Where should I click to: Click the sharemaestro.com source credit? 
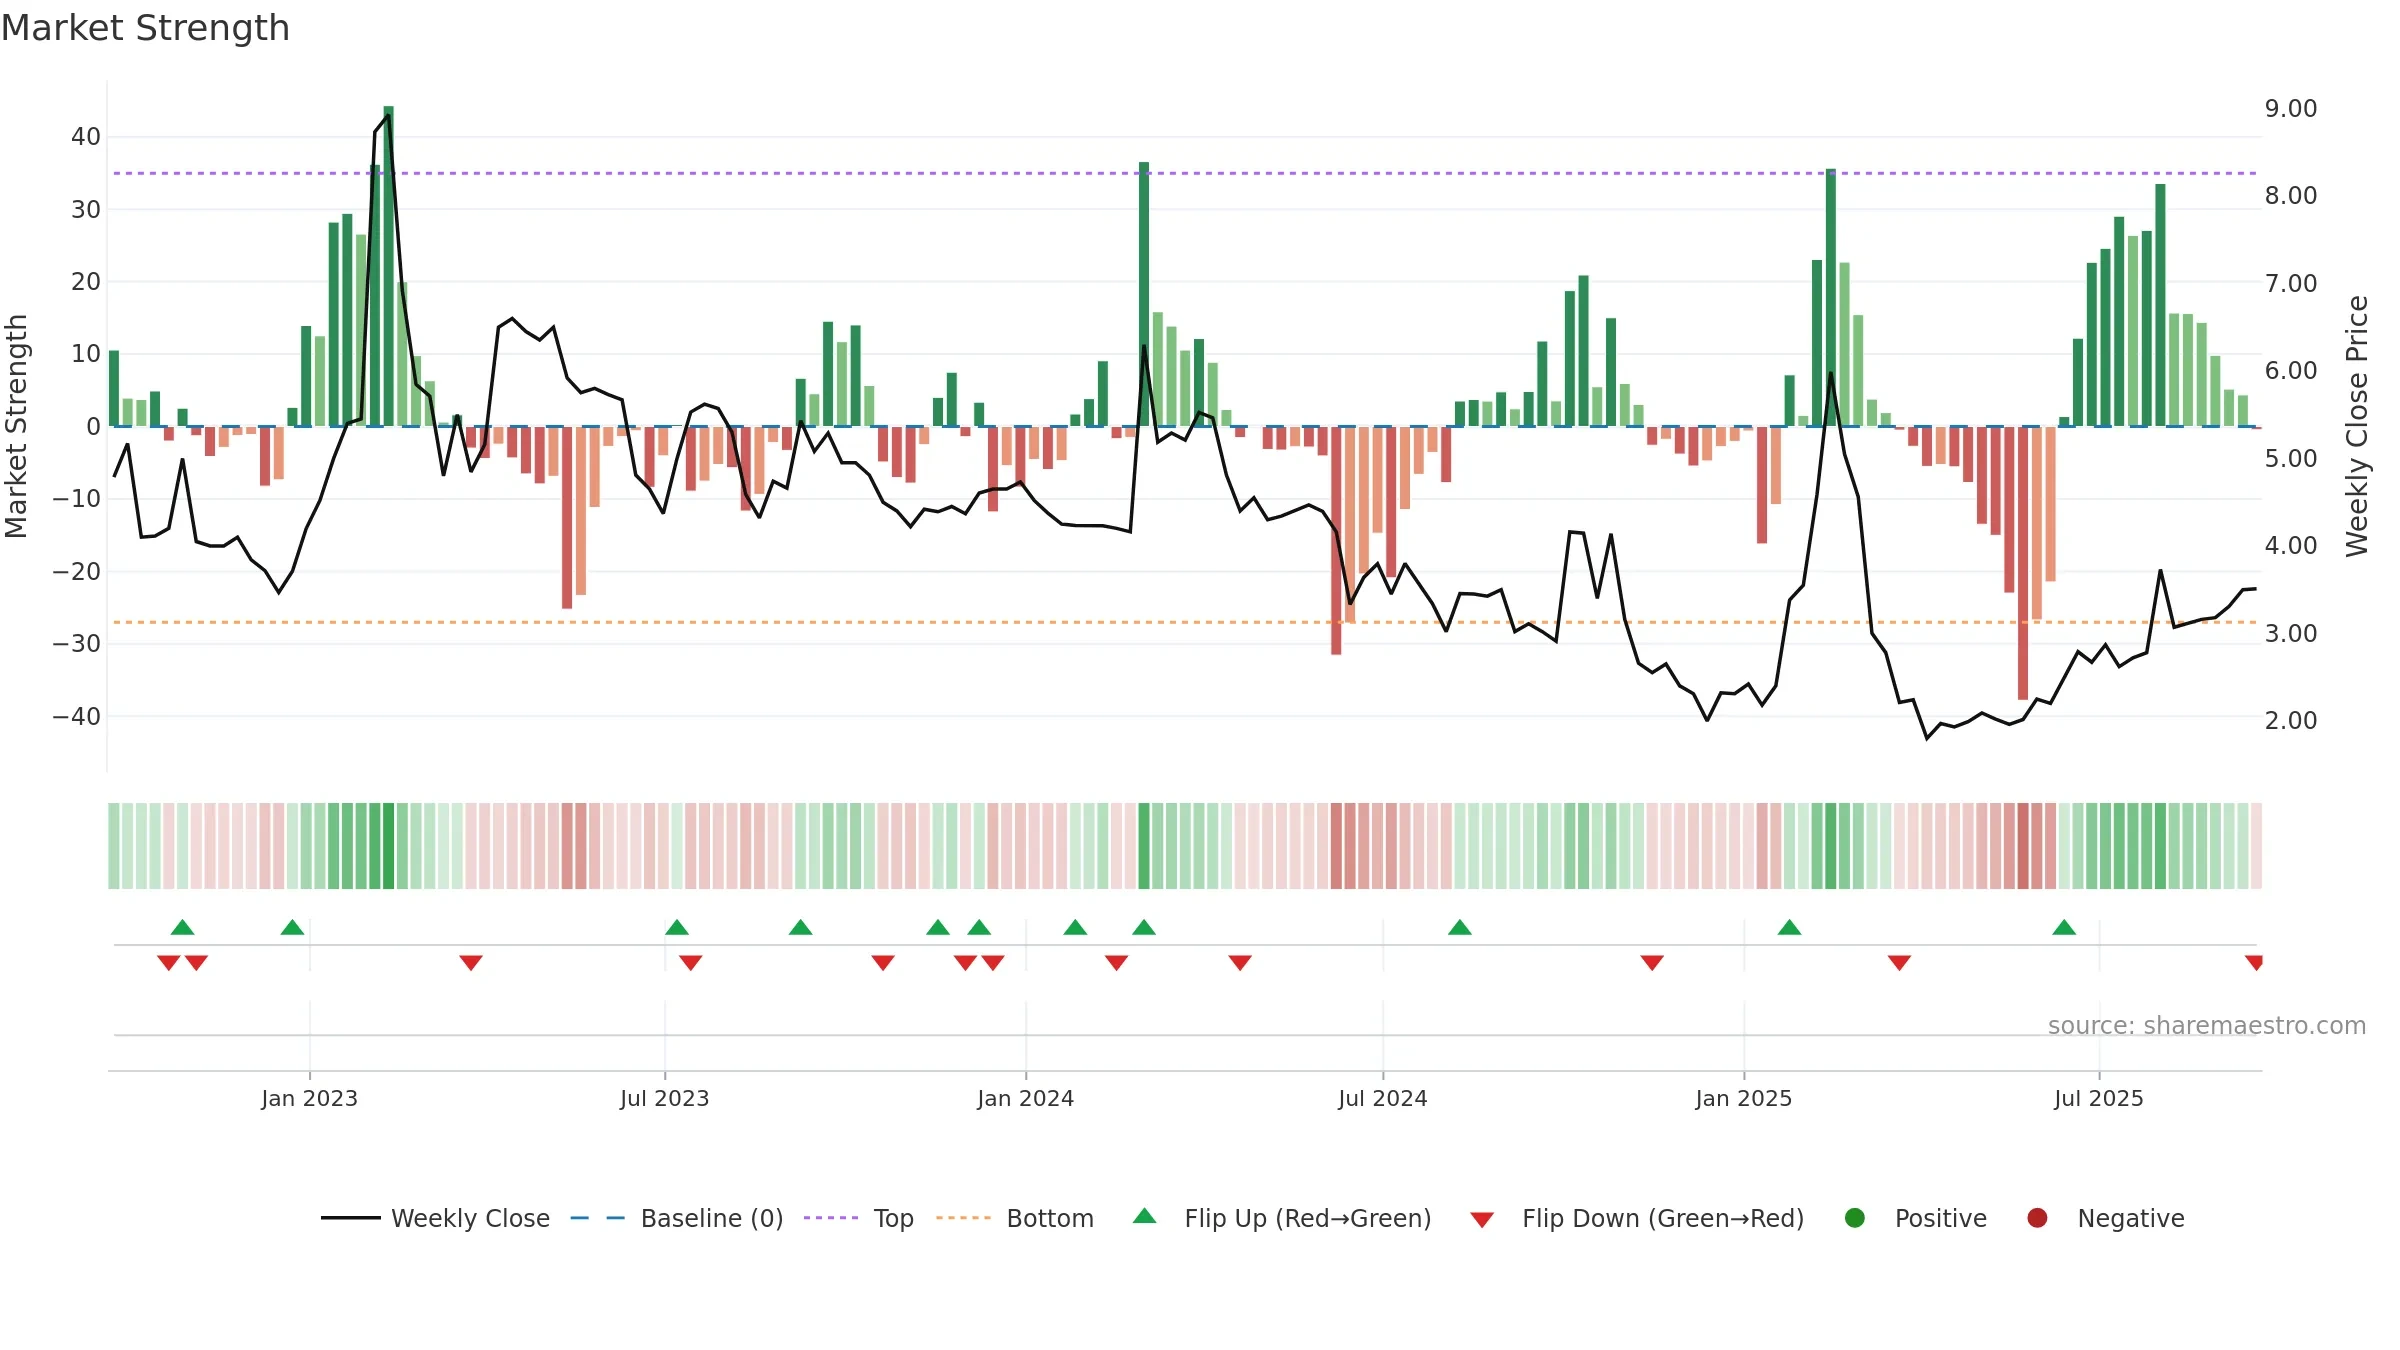(x=2207, y=1025)
